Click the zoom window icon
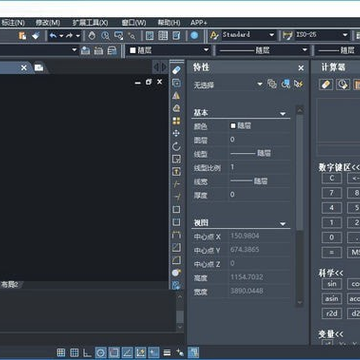Viewport: 360px width, 360px height. (119, 35)
